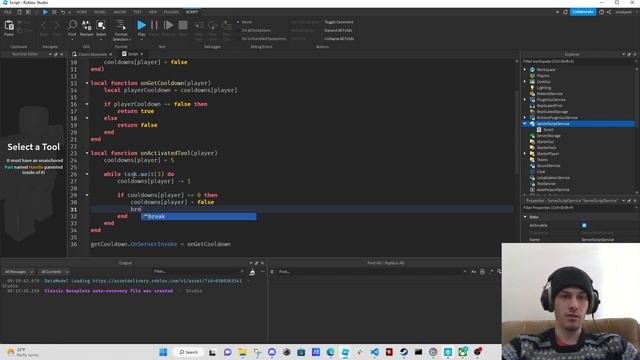Click the Output Filter input field

tap(198, 271)
